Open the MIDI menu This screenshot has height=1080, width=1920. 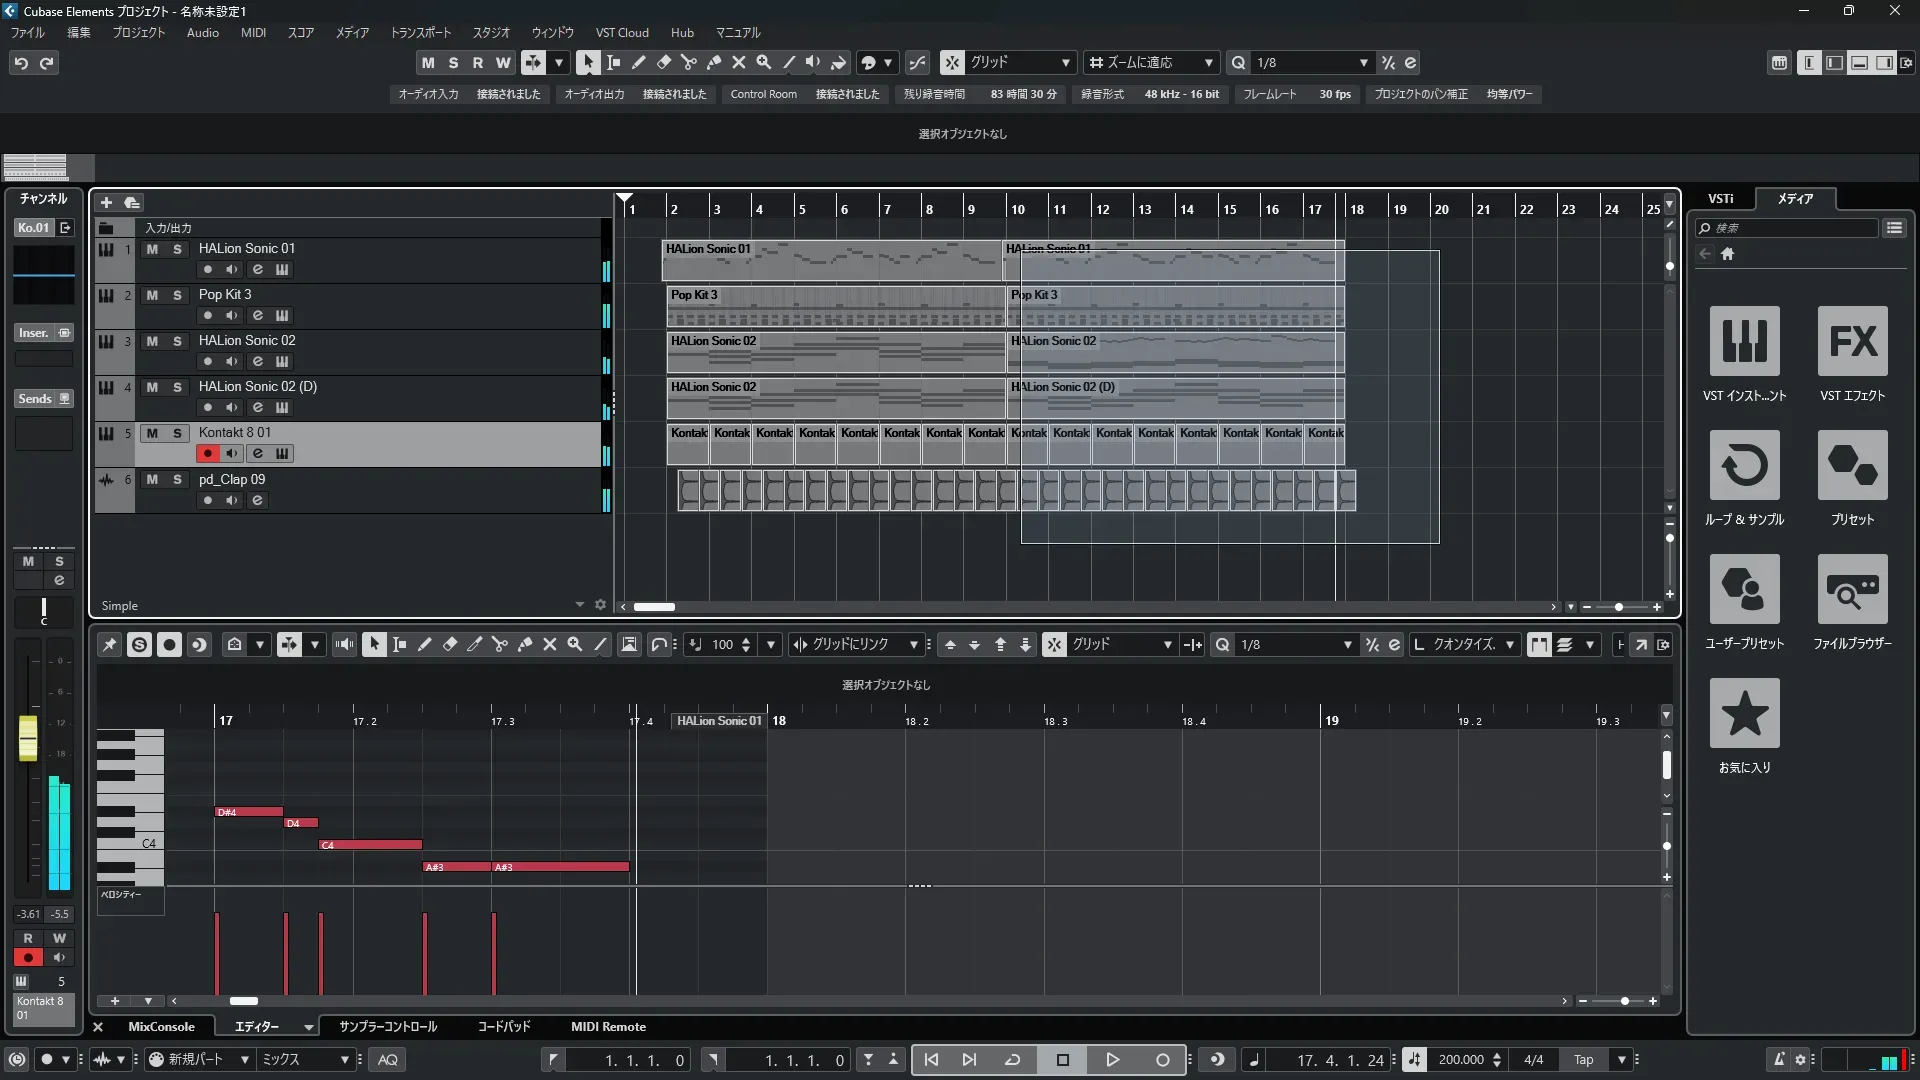tap(253, 32)
